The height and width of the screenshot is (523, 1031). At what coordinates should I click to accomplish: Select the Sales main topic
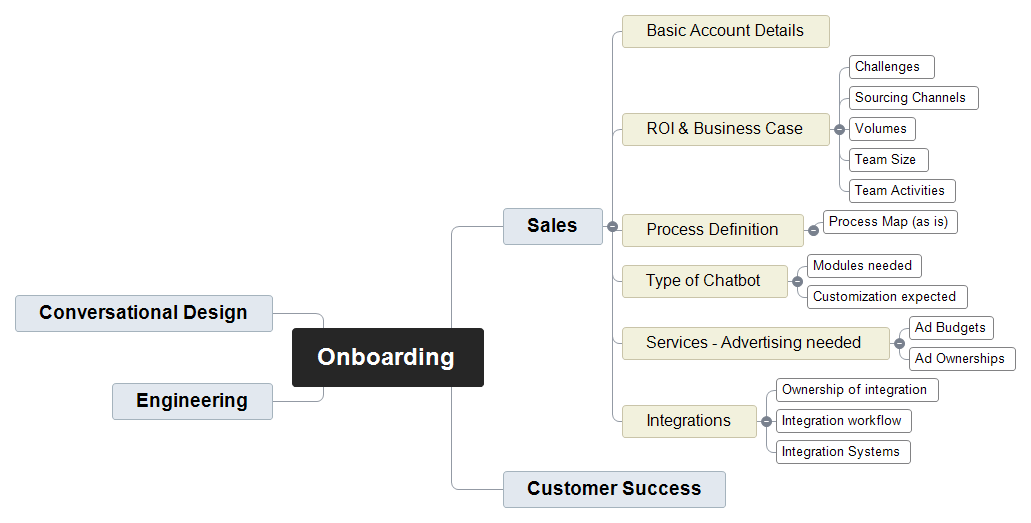coord(552,226)
